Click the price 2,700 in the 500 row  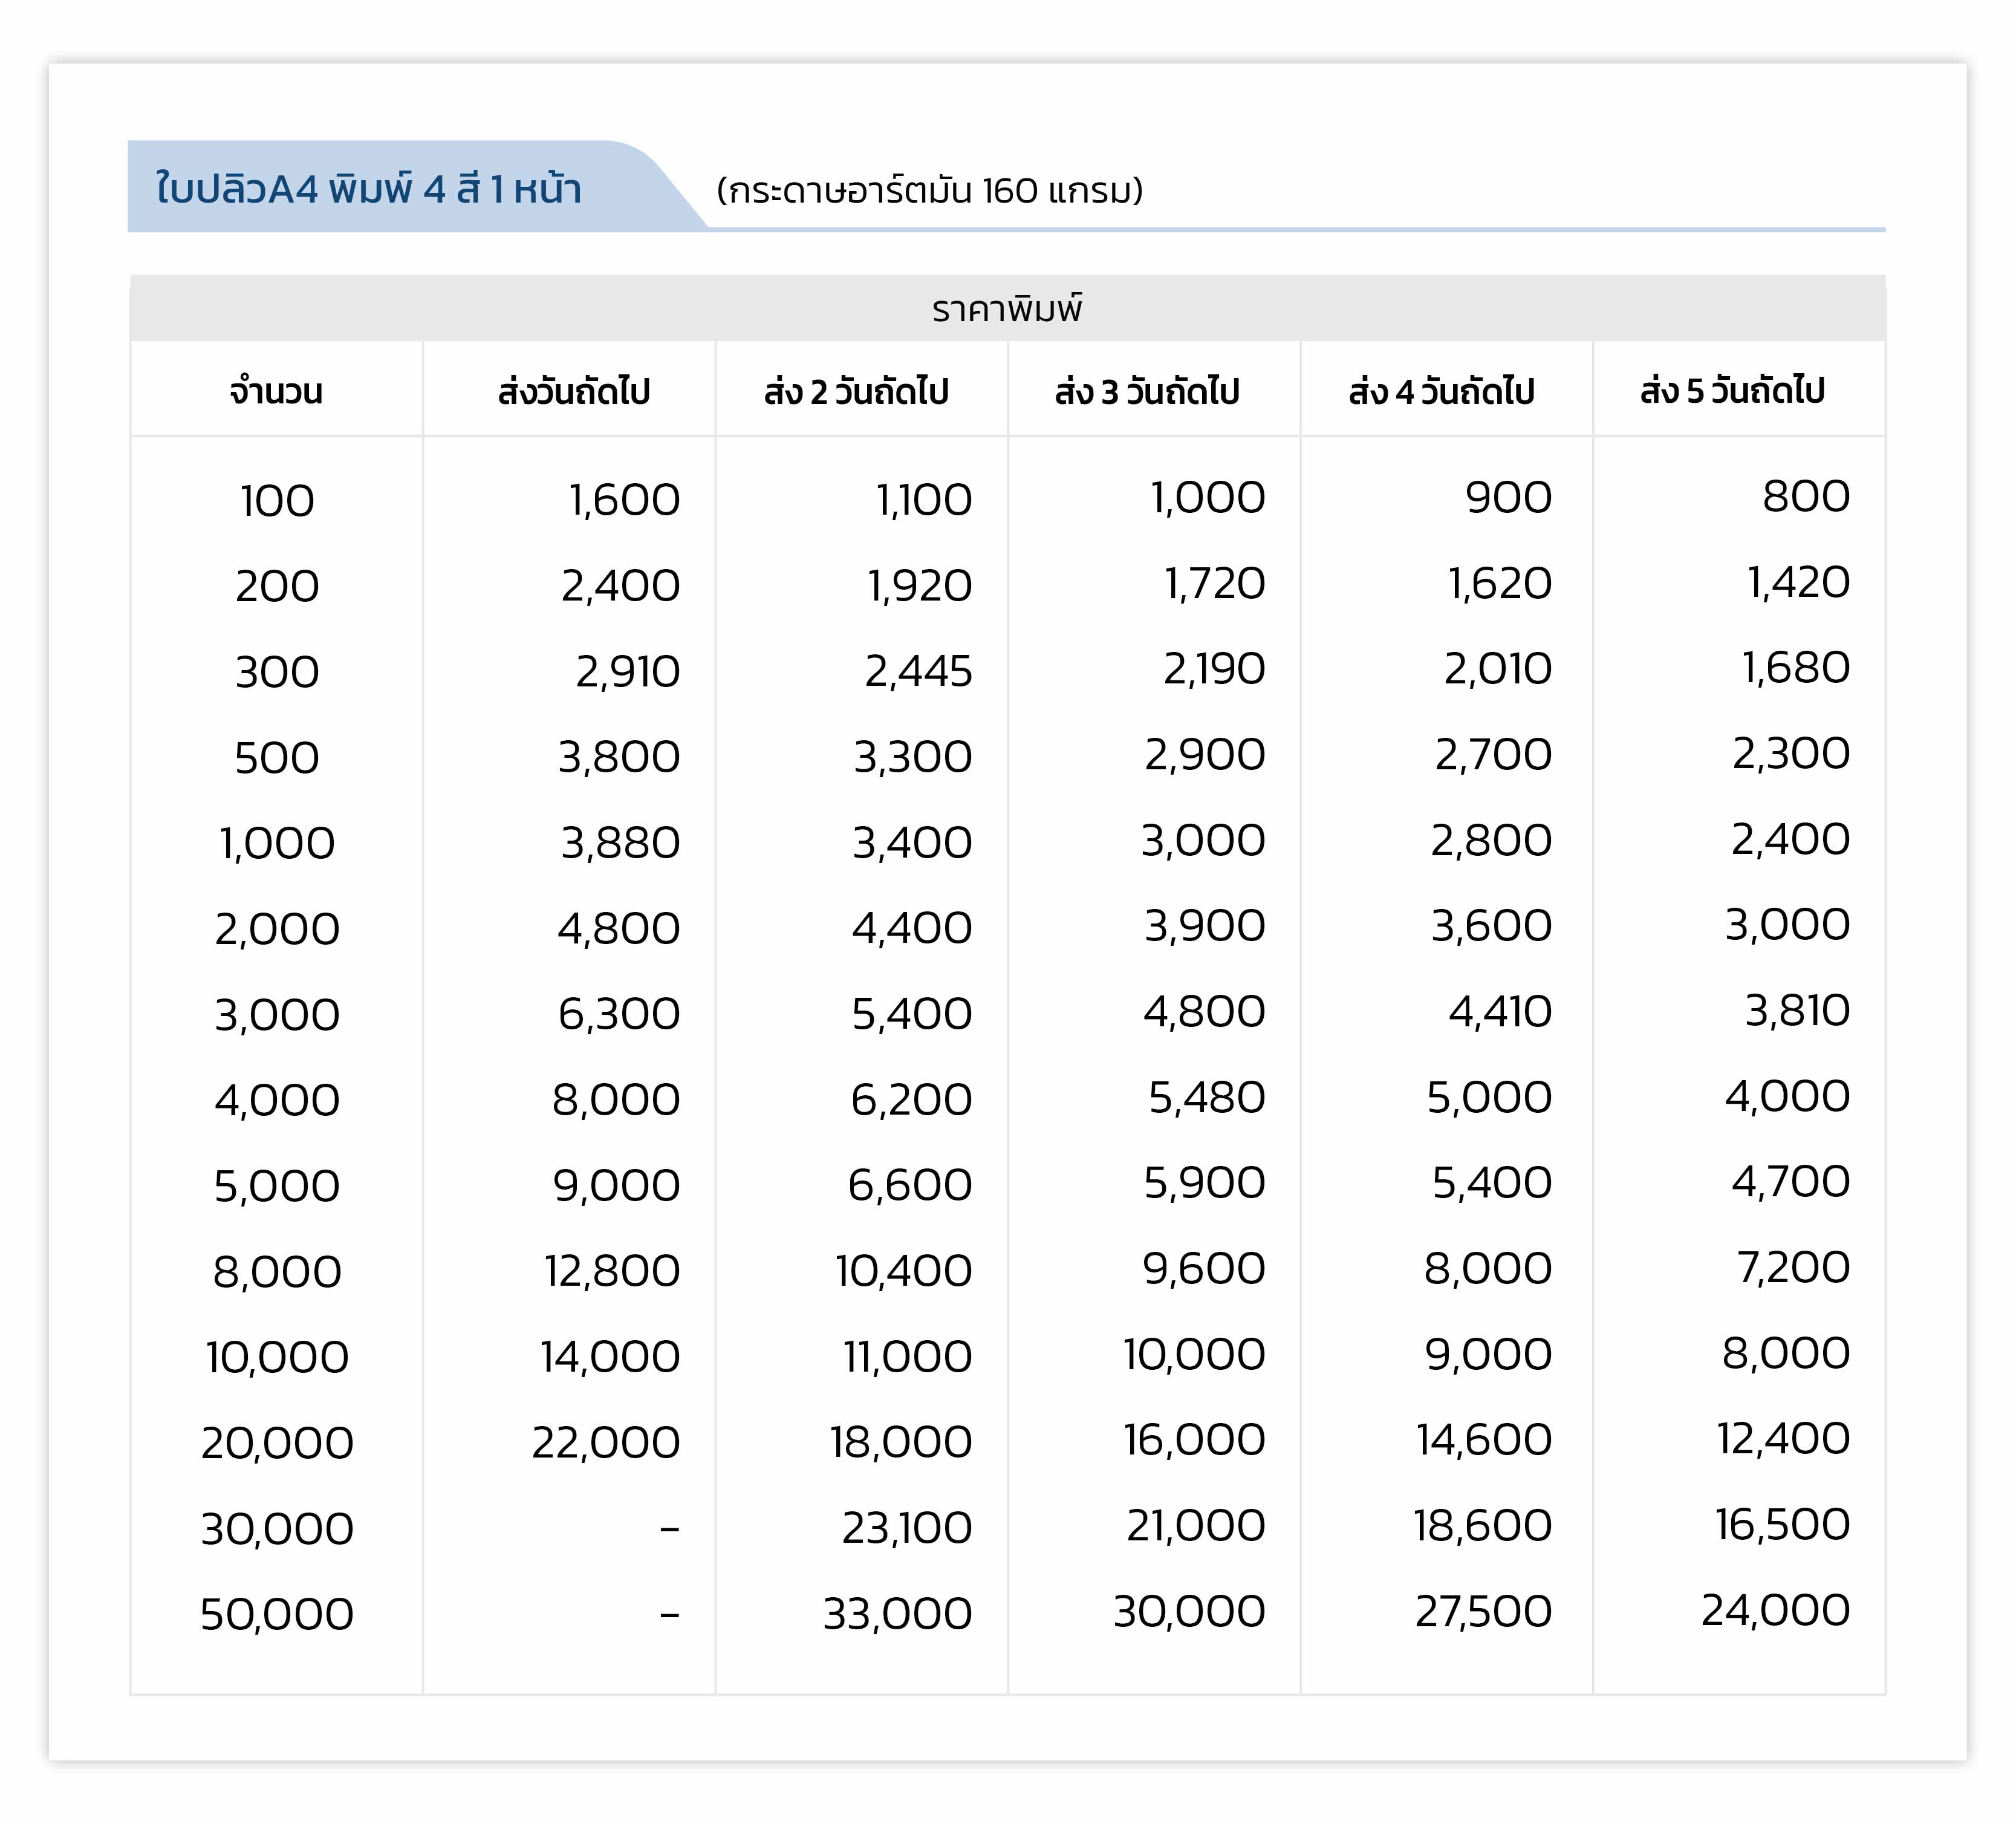(x=1494, y=755)
